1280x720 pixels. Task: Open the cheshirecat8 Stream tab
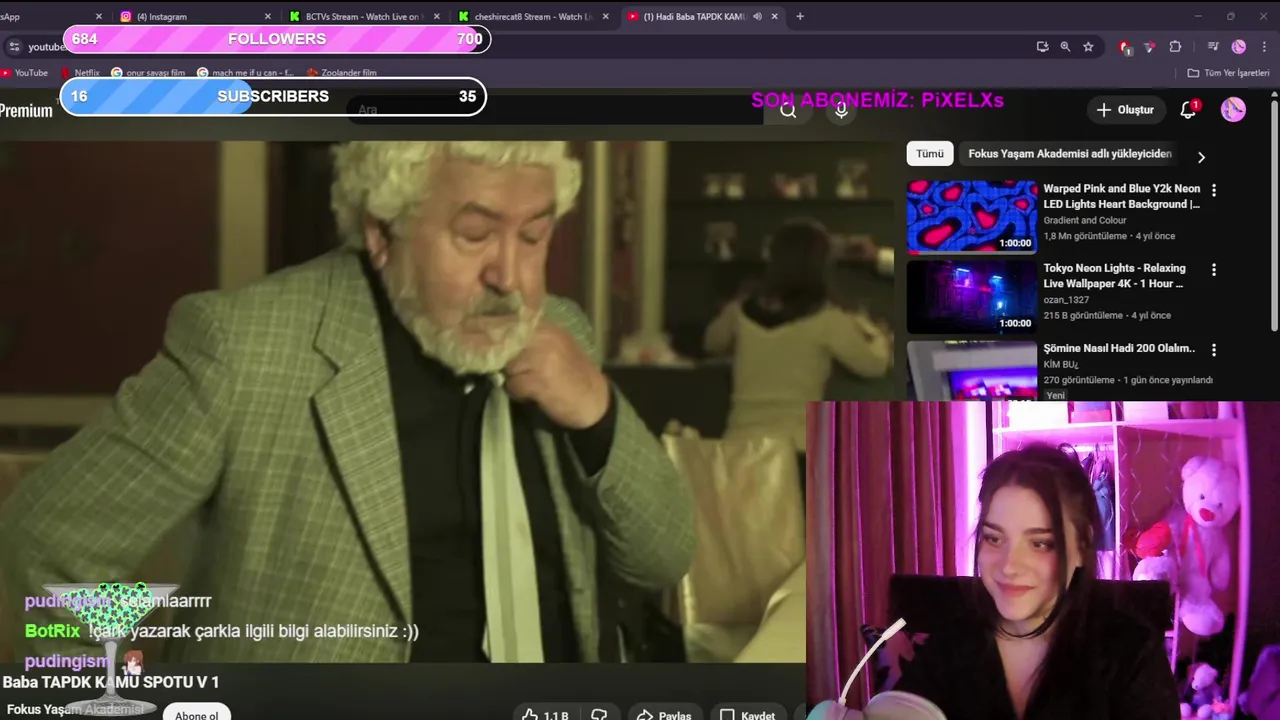[x=532, y=16]
